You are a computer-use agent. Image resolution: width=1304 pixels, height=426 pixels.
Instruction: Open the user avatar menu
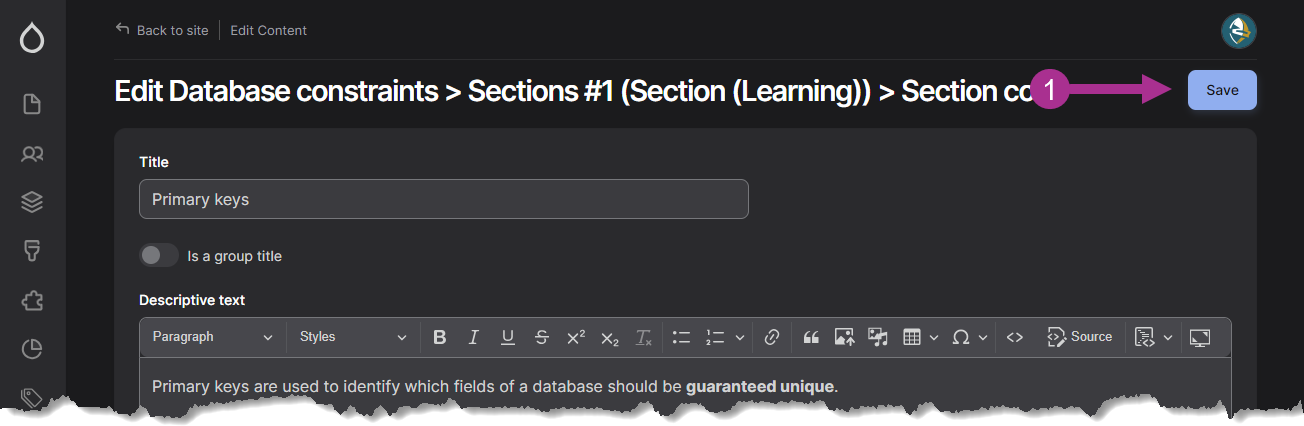coord(1238,31)
